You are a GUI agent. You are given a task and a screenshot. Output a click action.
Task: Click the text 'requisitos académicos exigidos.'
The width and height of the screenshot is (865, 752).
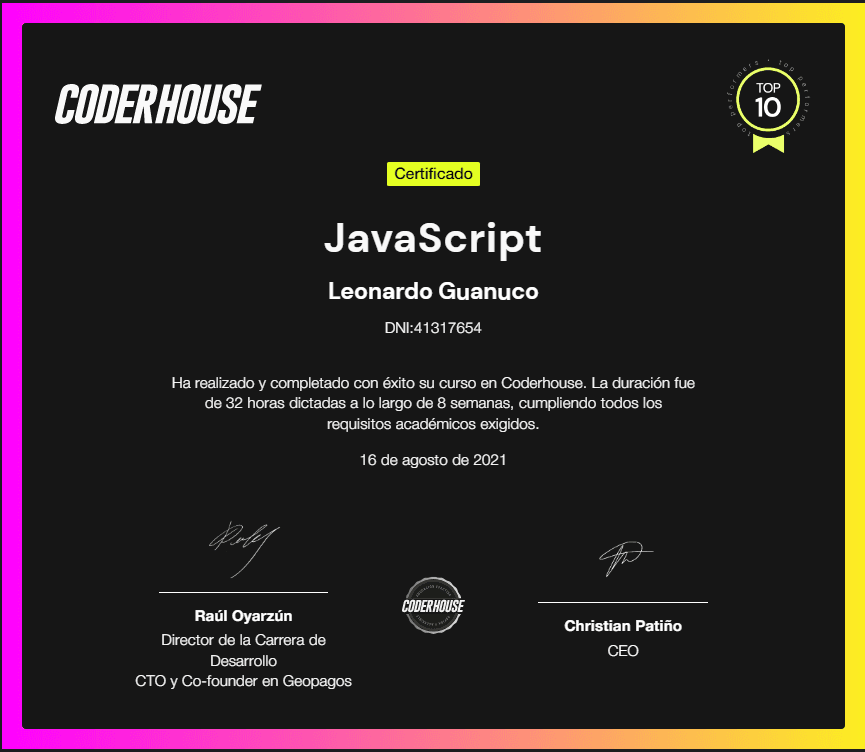(x=433, y=424)
